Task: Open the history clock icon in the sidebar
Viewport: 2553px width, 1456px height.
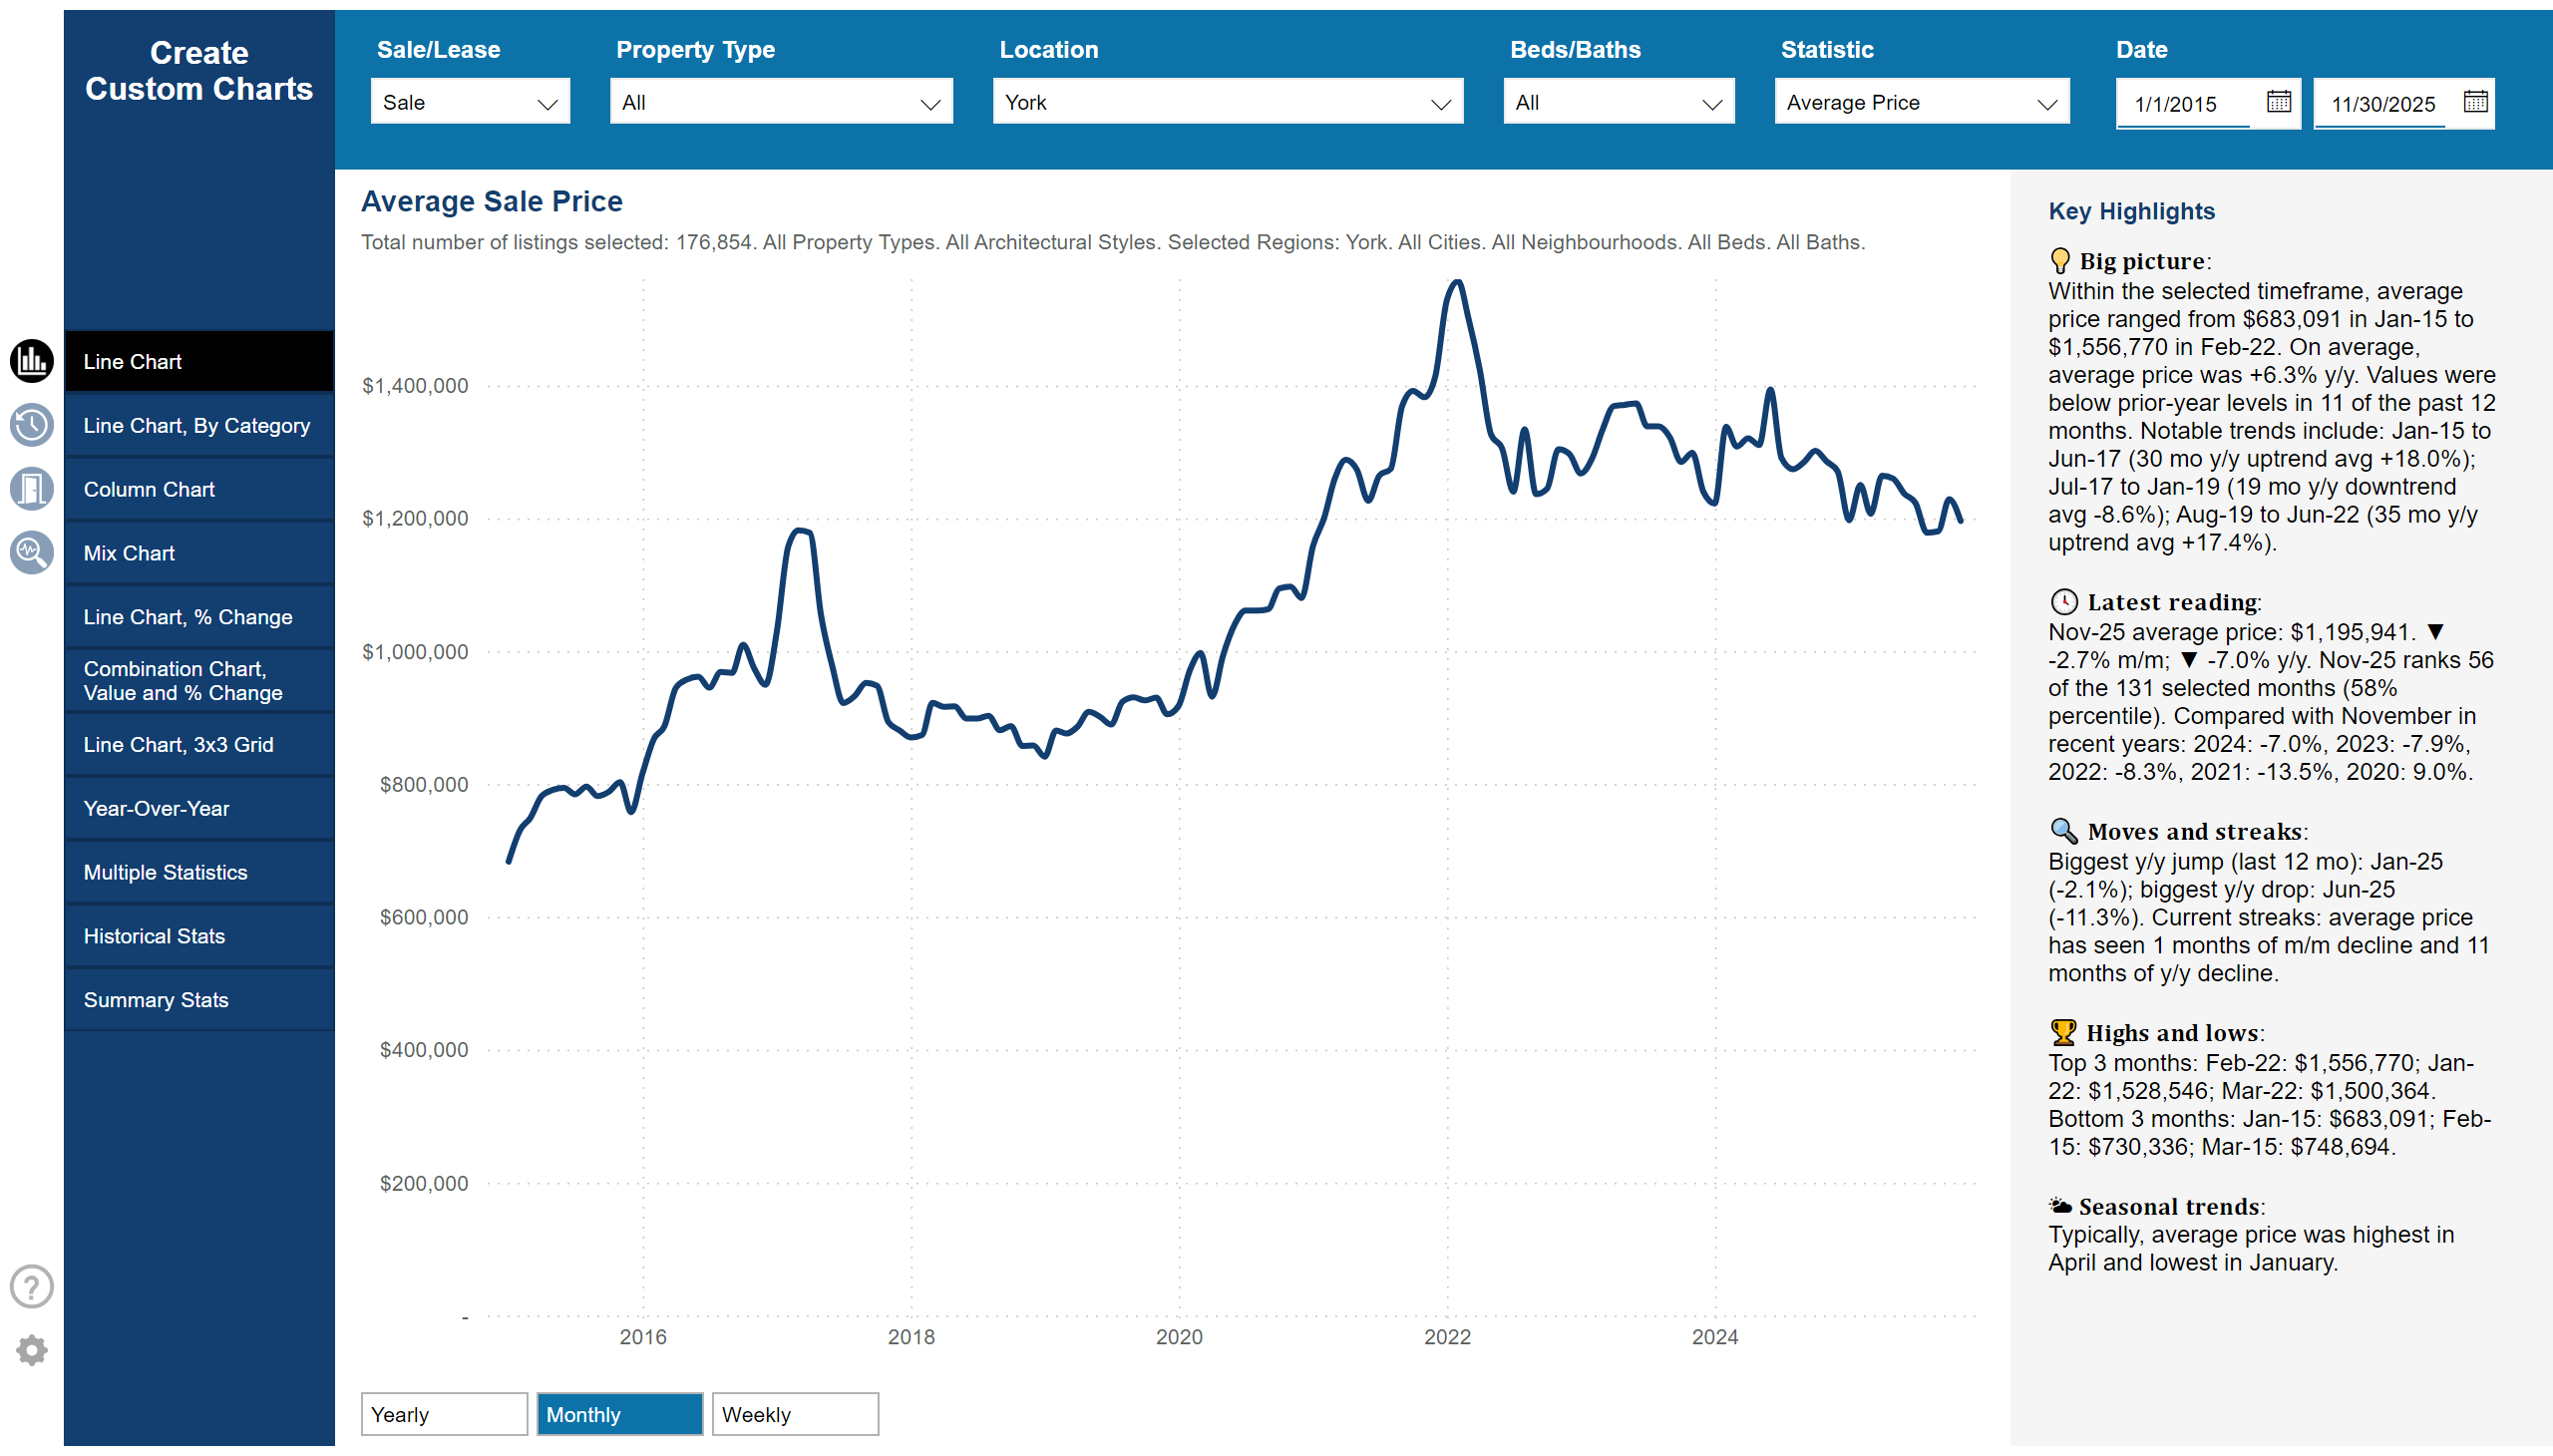Action: pyautogui.click(x=31, y=425)
